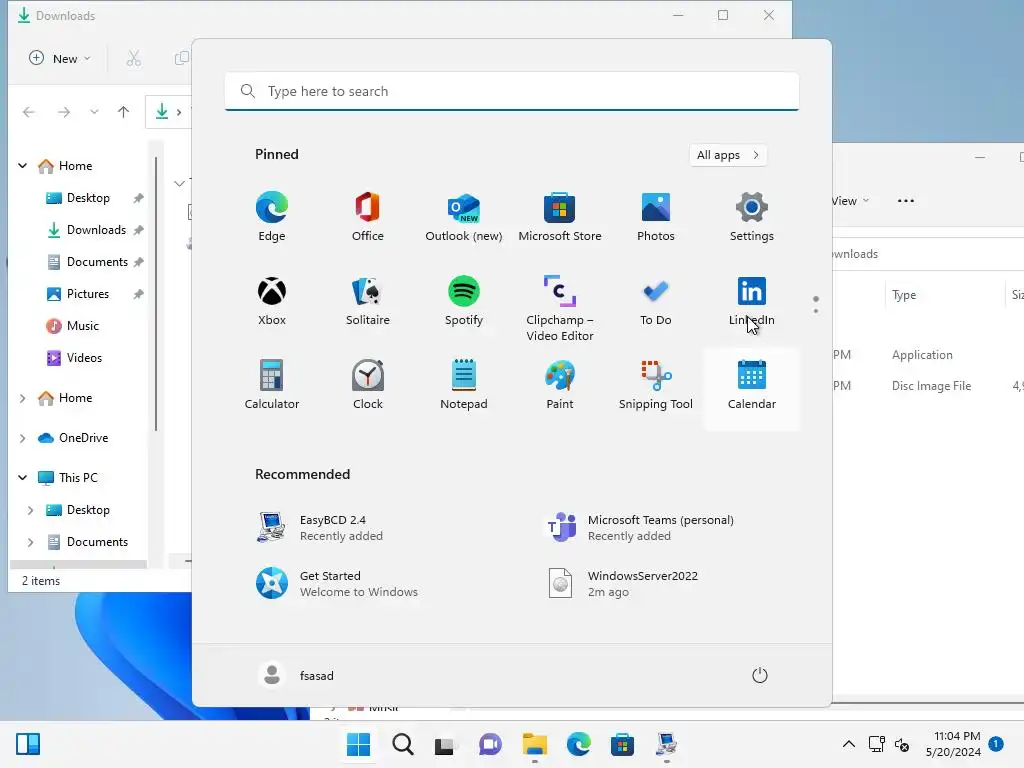Open Task View on taskbar
1024x768 pixels.
447,744
